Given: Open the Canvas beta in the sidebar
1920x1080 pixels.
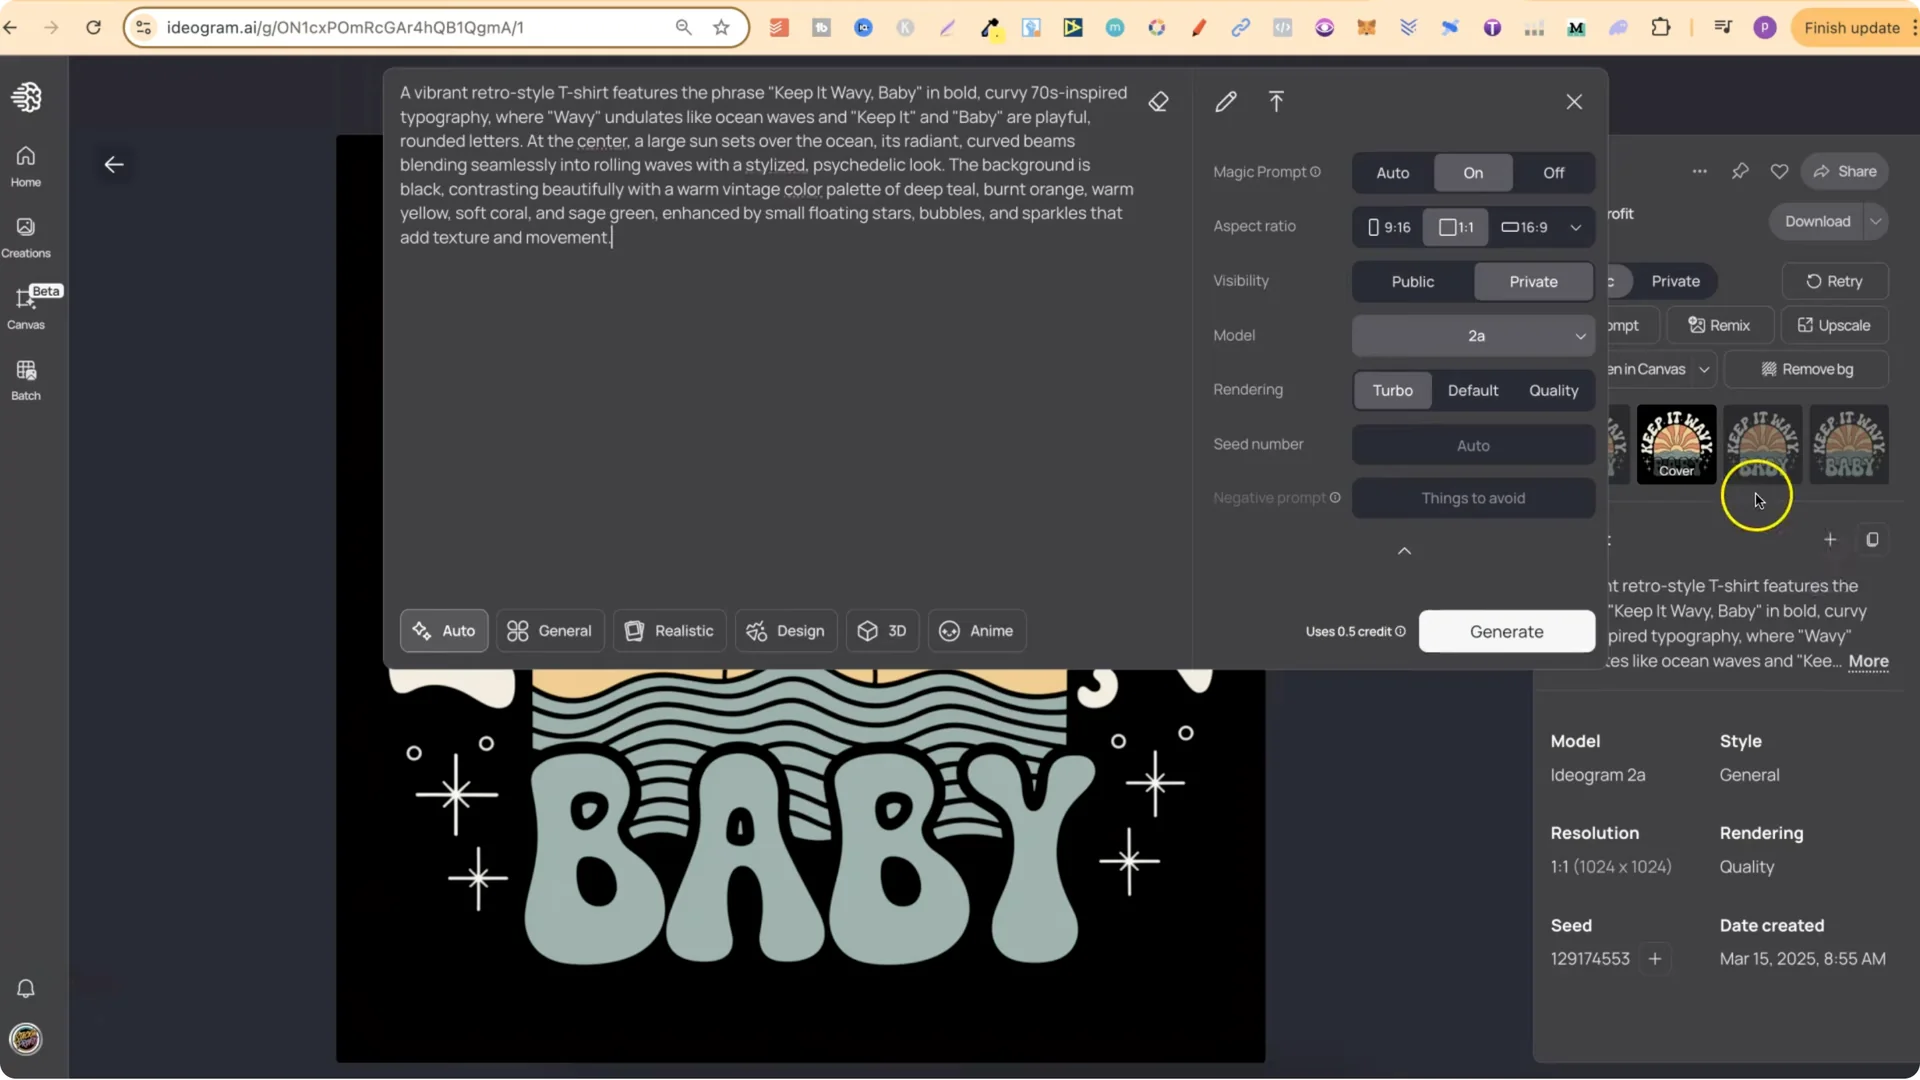Looking at the screenshot, I should pyautogui.click(x=26, y=305).
